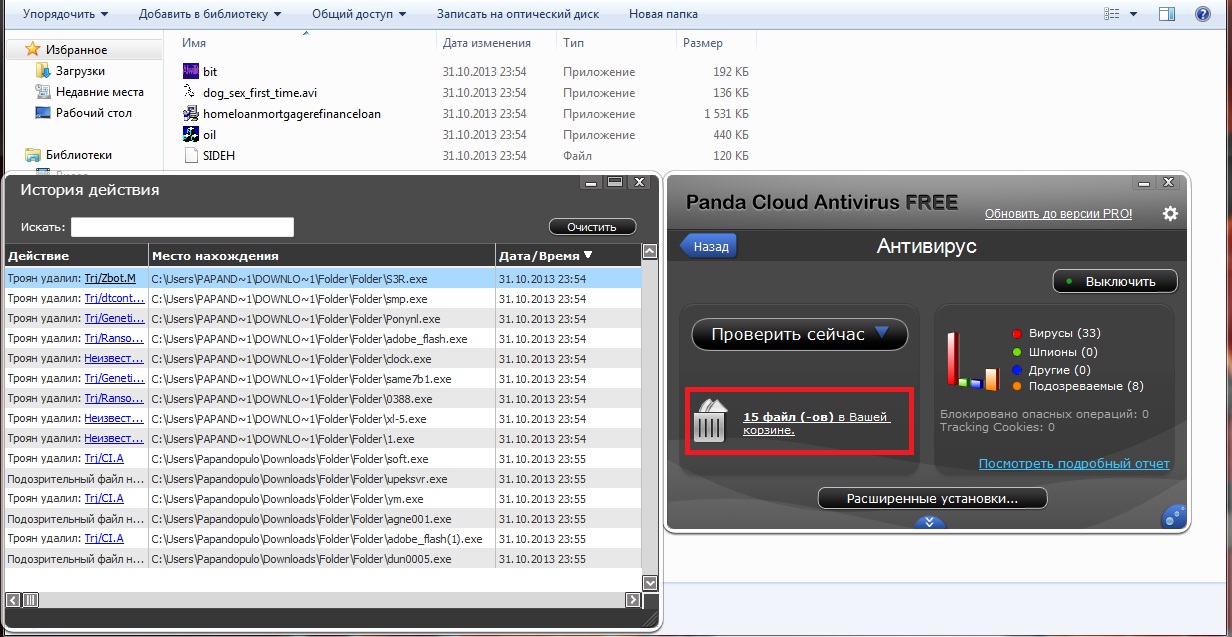Click Записать на оптический диск

[519, 14]
